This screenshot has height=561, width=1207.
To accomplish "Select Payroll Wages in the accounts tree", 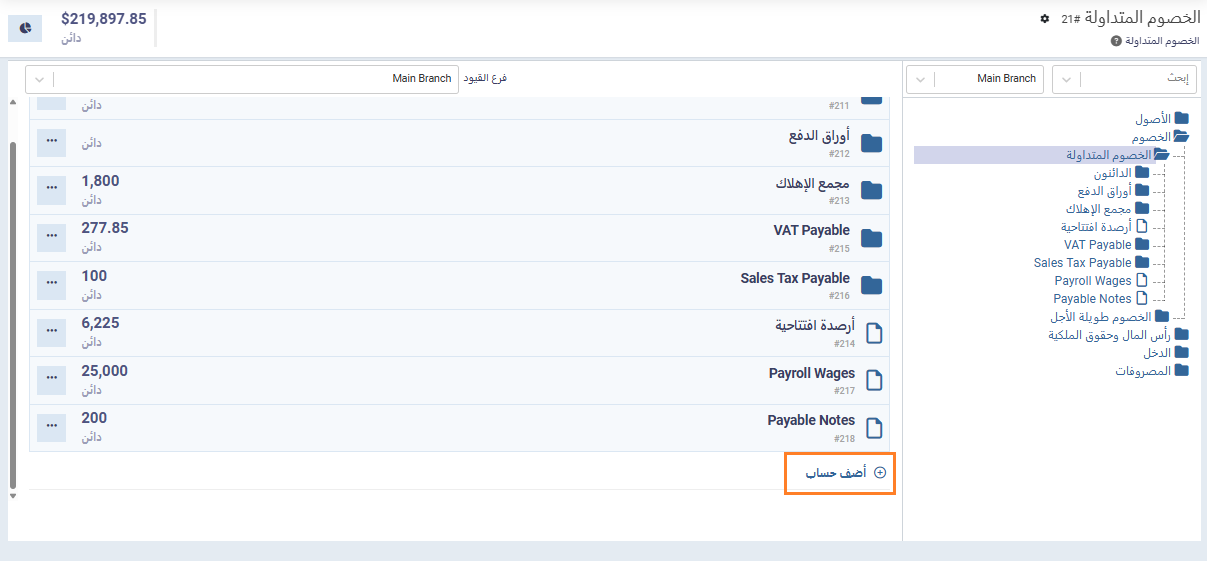I will [x=1092, y=281].
